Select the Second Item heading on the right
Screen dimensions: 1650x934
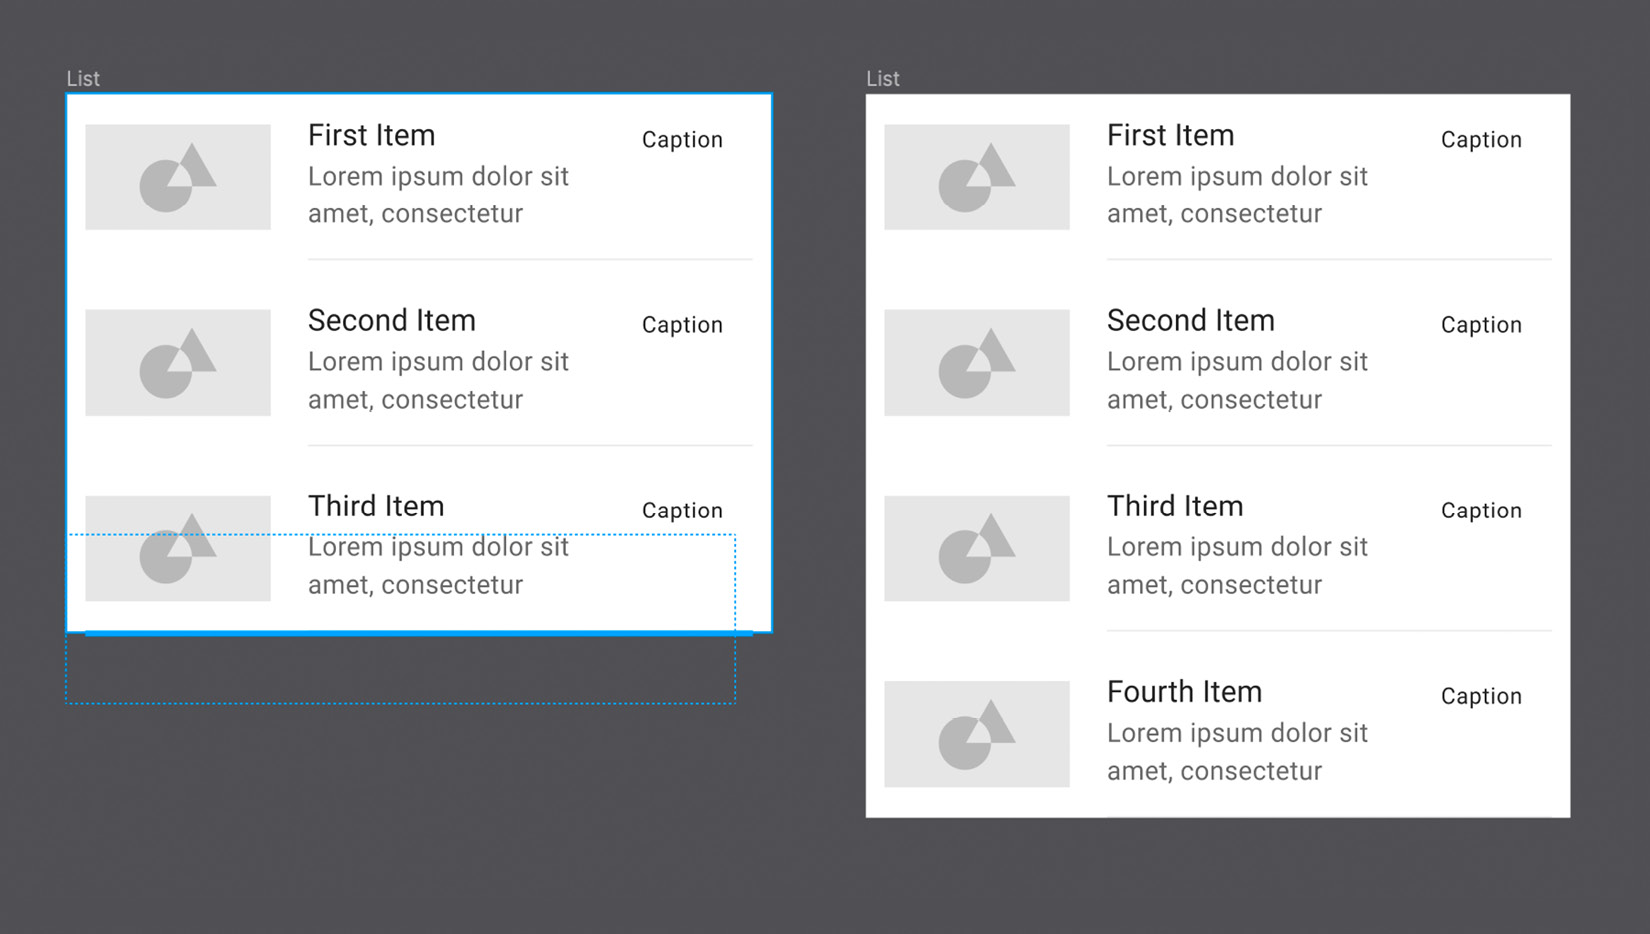1190,320
